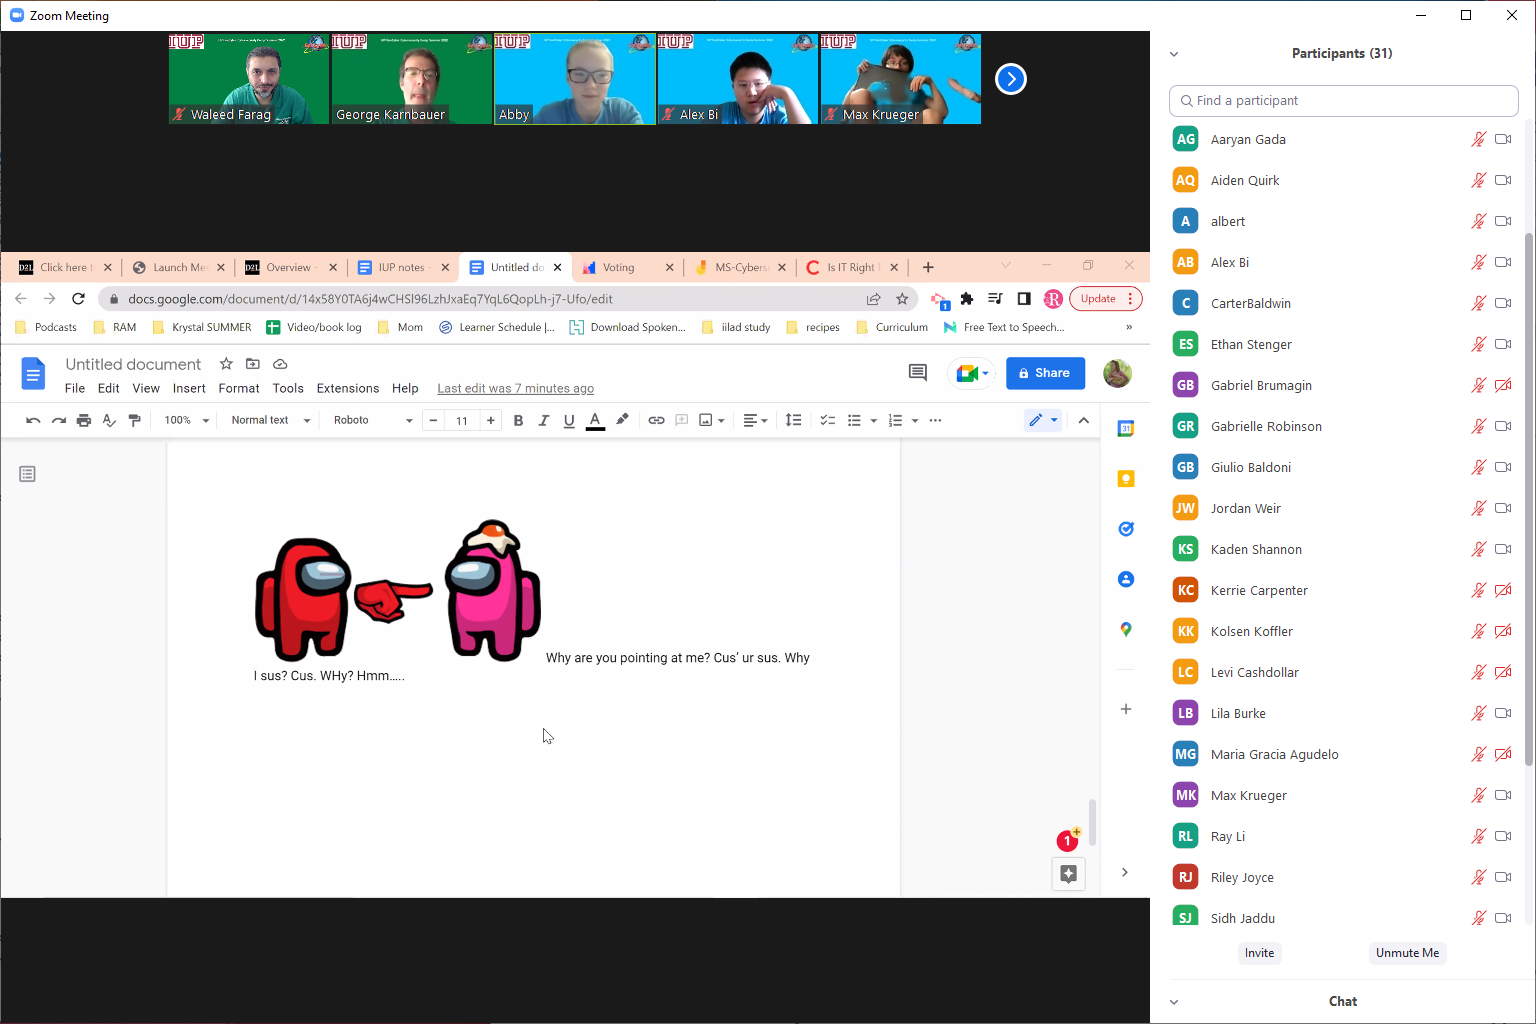Click the Spell check icon
The width and height of the screenshot is (1536, 1024).
point(109,421)
